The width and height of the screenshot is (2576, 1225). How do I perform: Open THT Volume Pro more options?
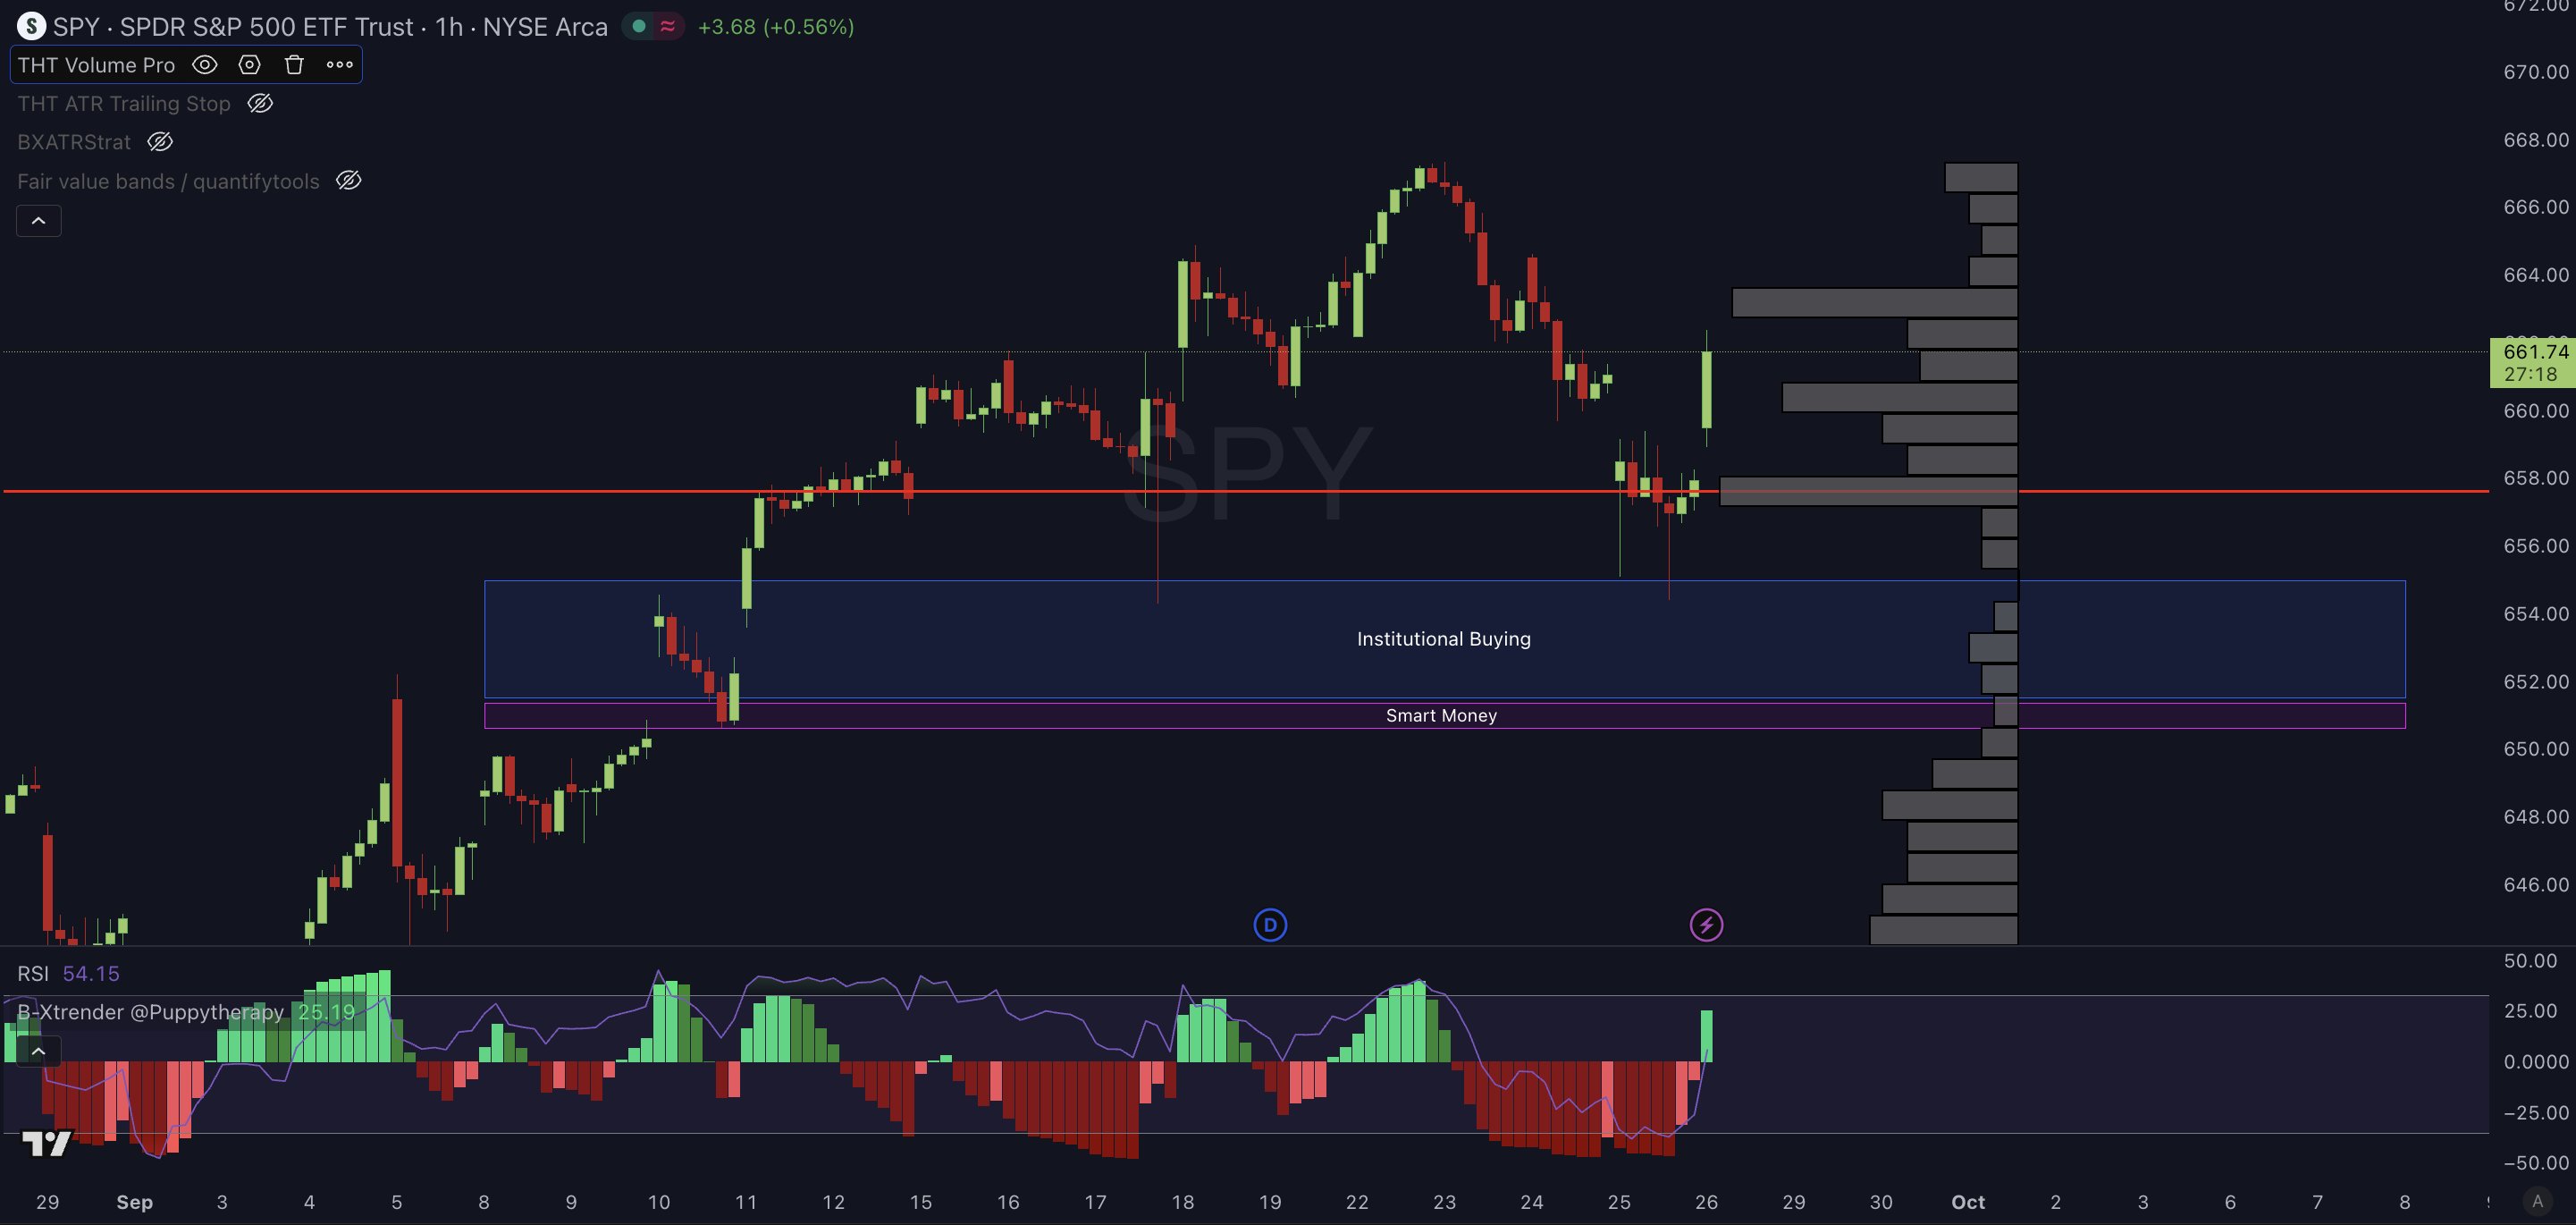(x=339, y=65)
